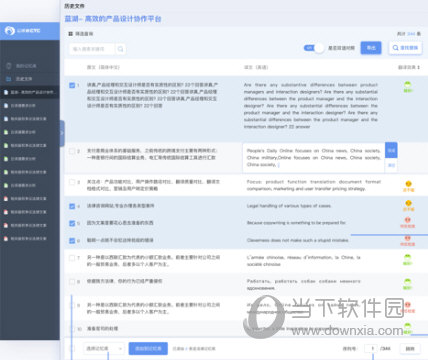Click the blue button in the footer
This screenshot has height=360, width=428.
148,349
